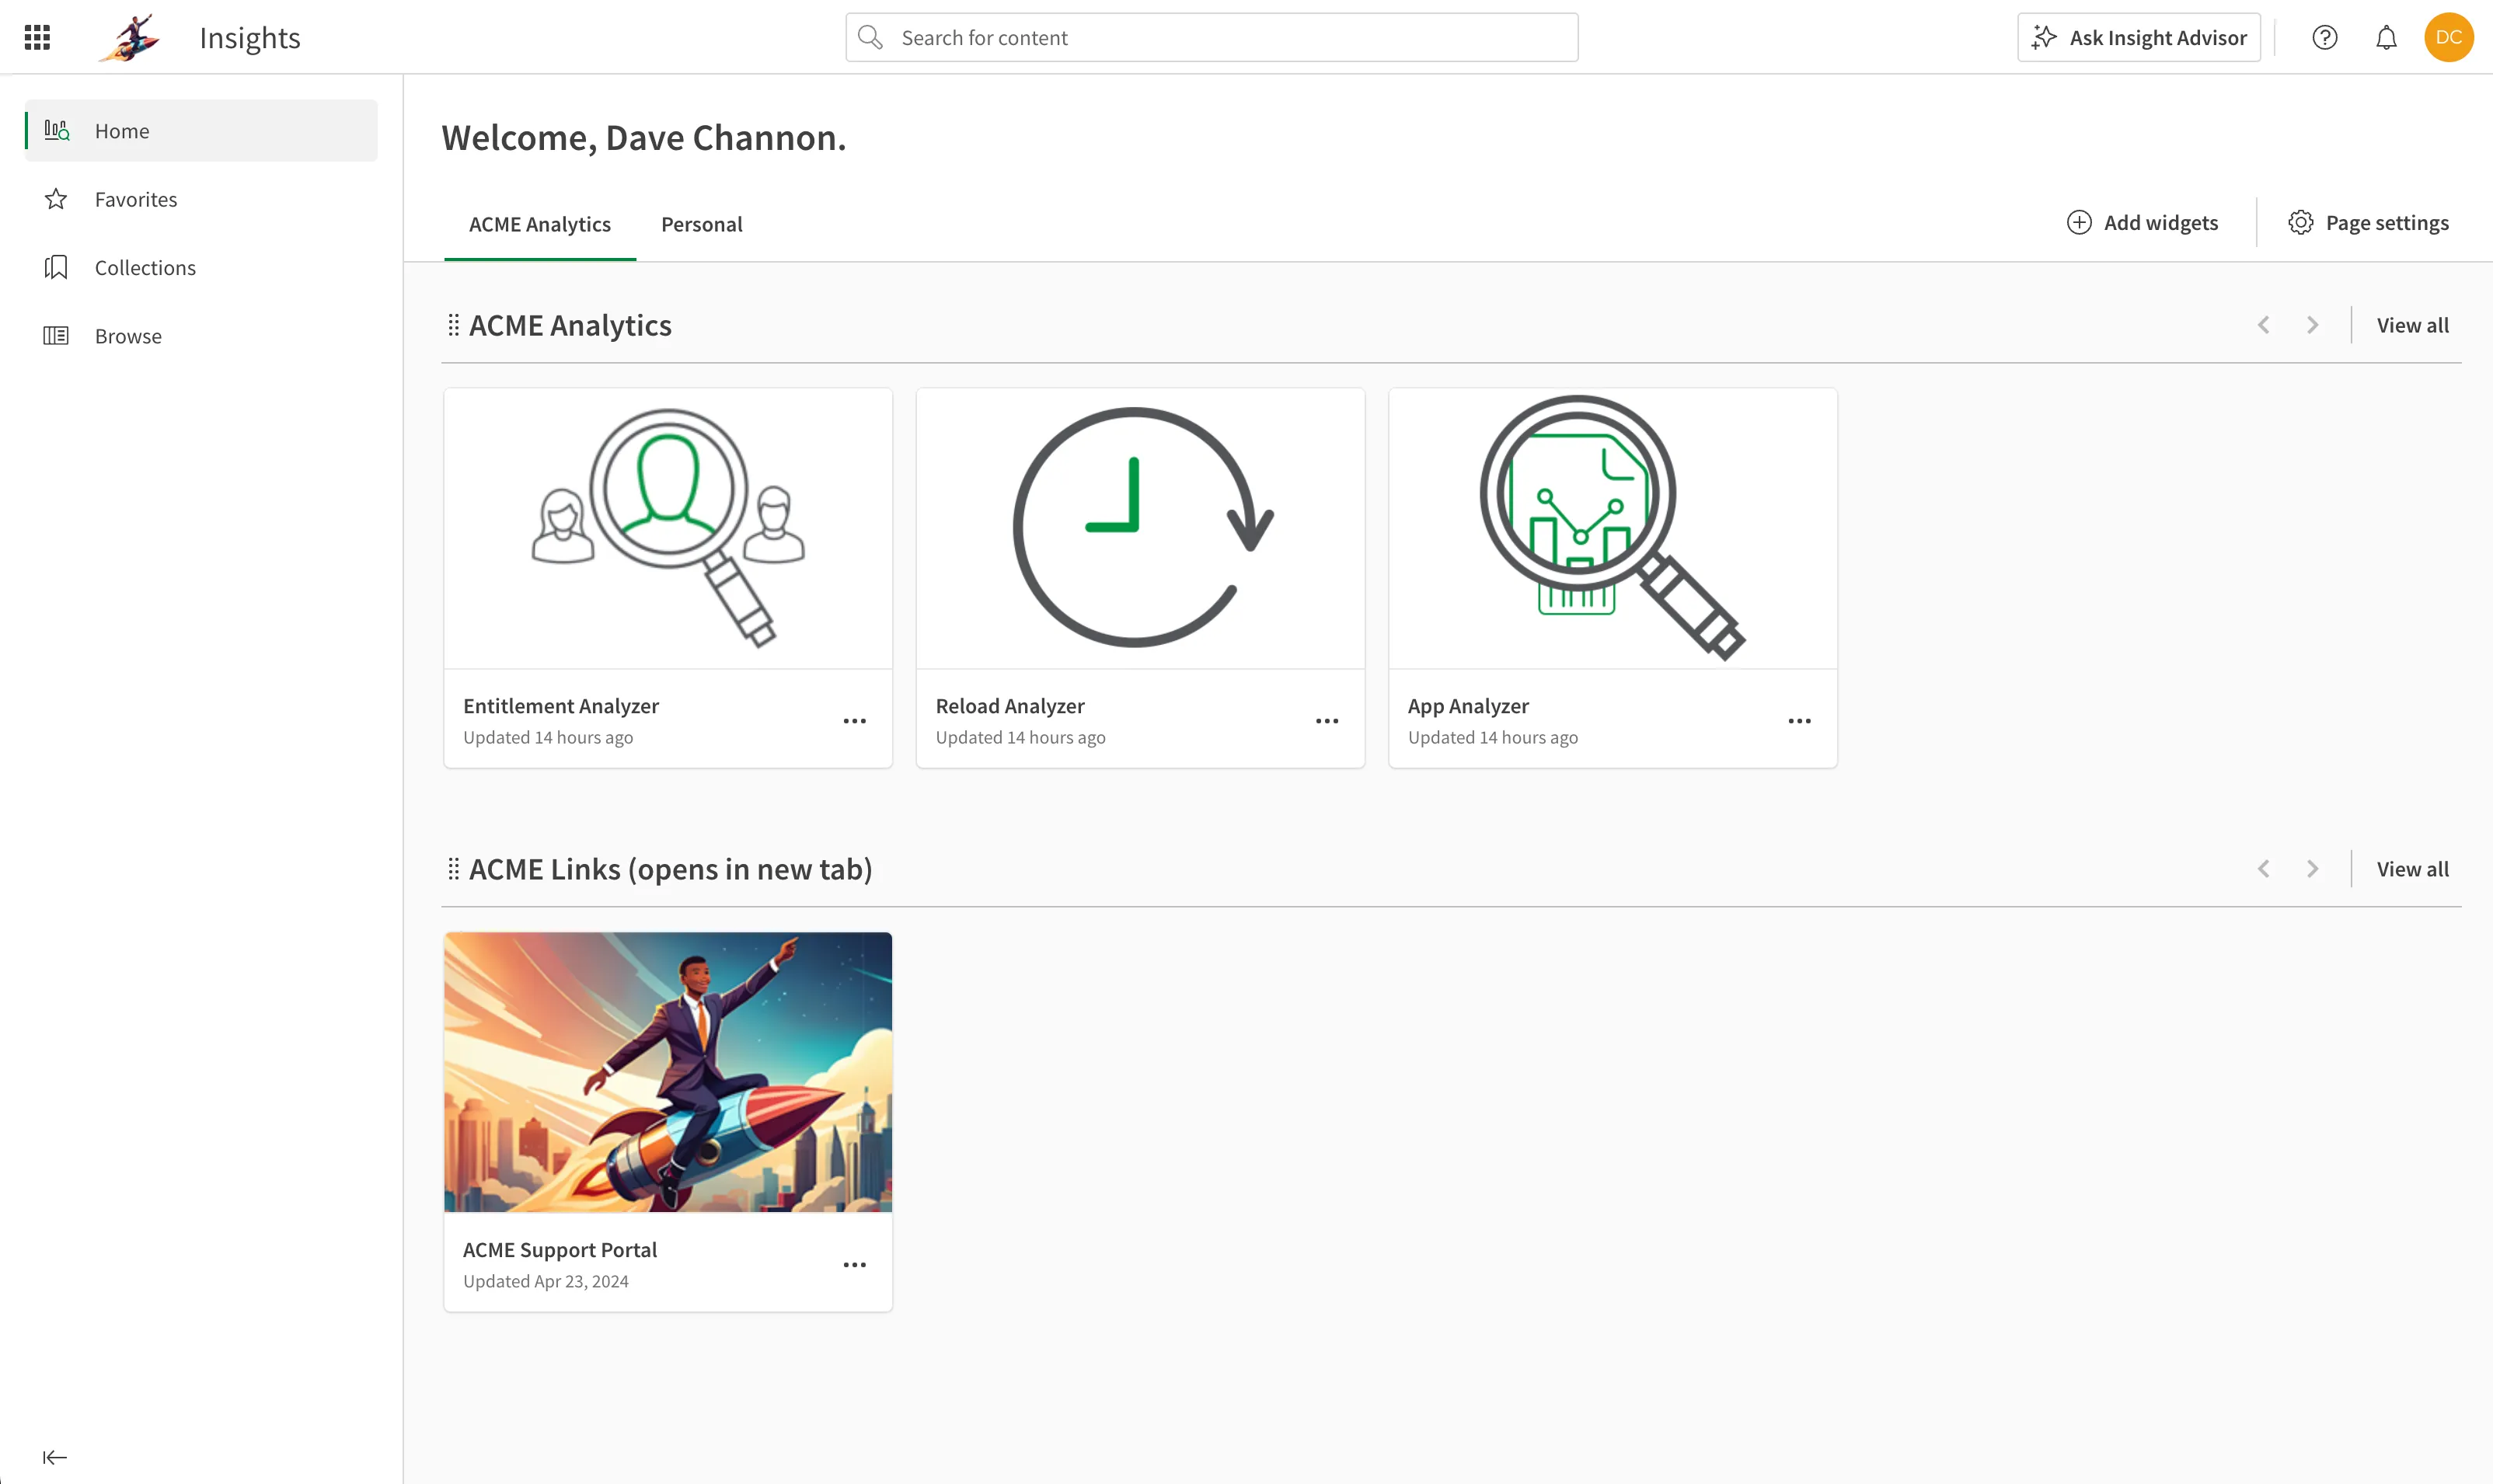
Task: Expand options for ACME Support Portal
Action: point(855,1265)
